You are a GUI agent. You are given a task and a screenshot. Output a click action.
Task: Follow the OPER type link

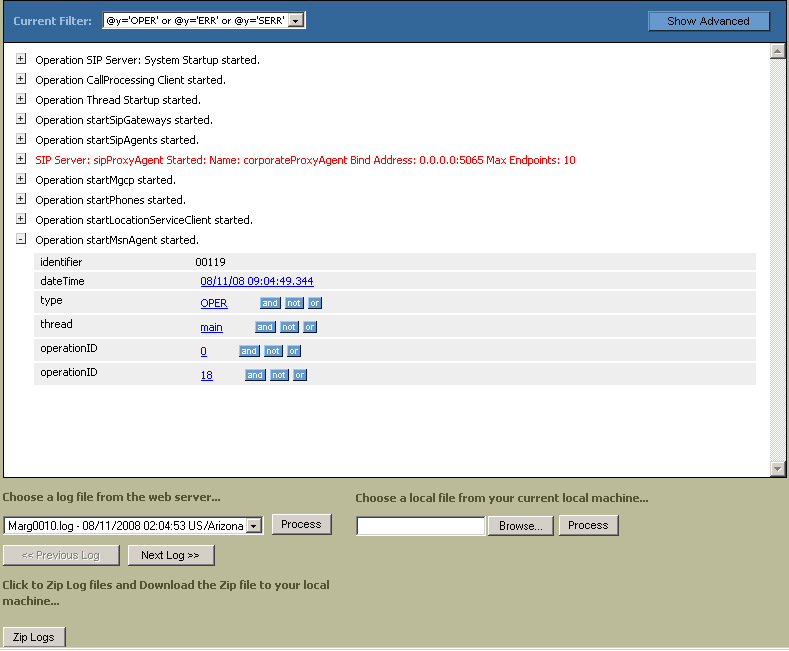pyautogui.click(x=214, y=303)
